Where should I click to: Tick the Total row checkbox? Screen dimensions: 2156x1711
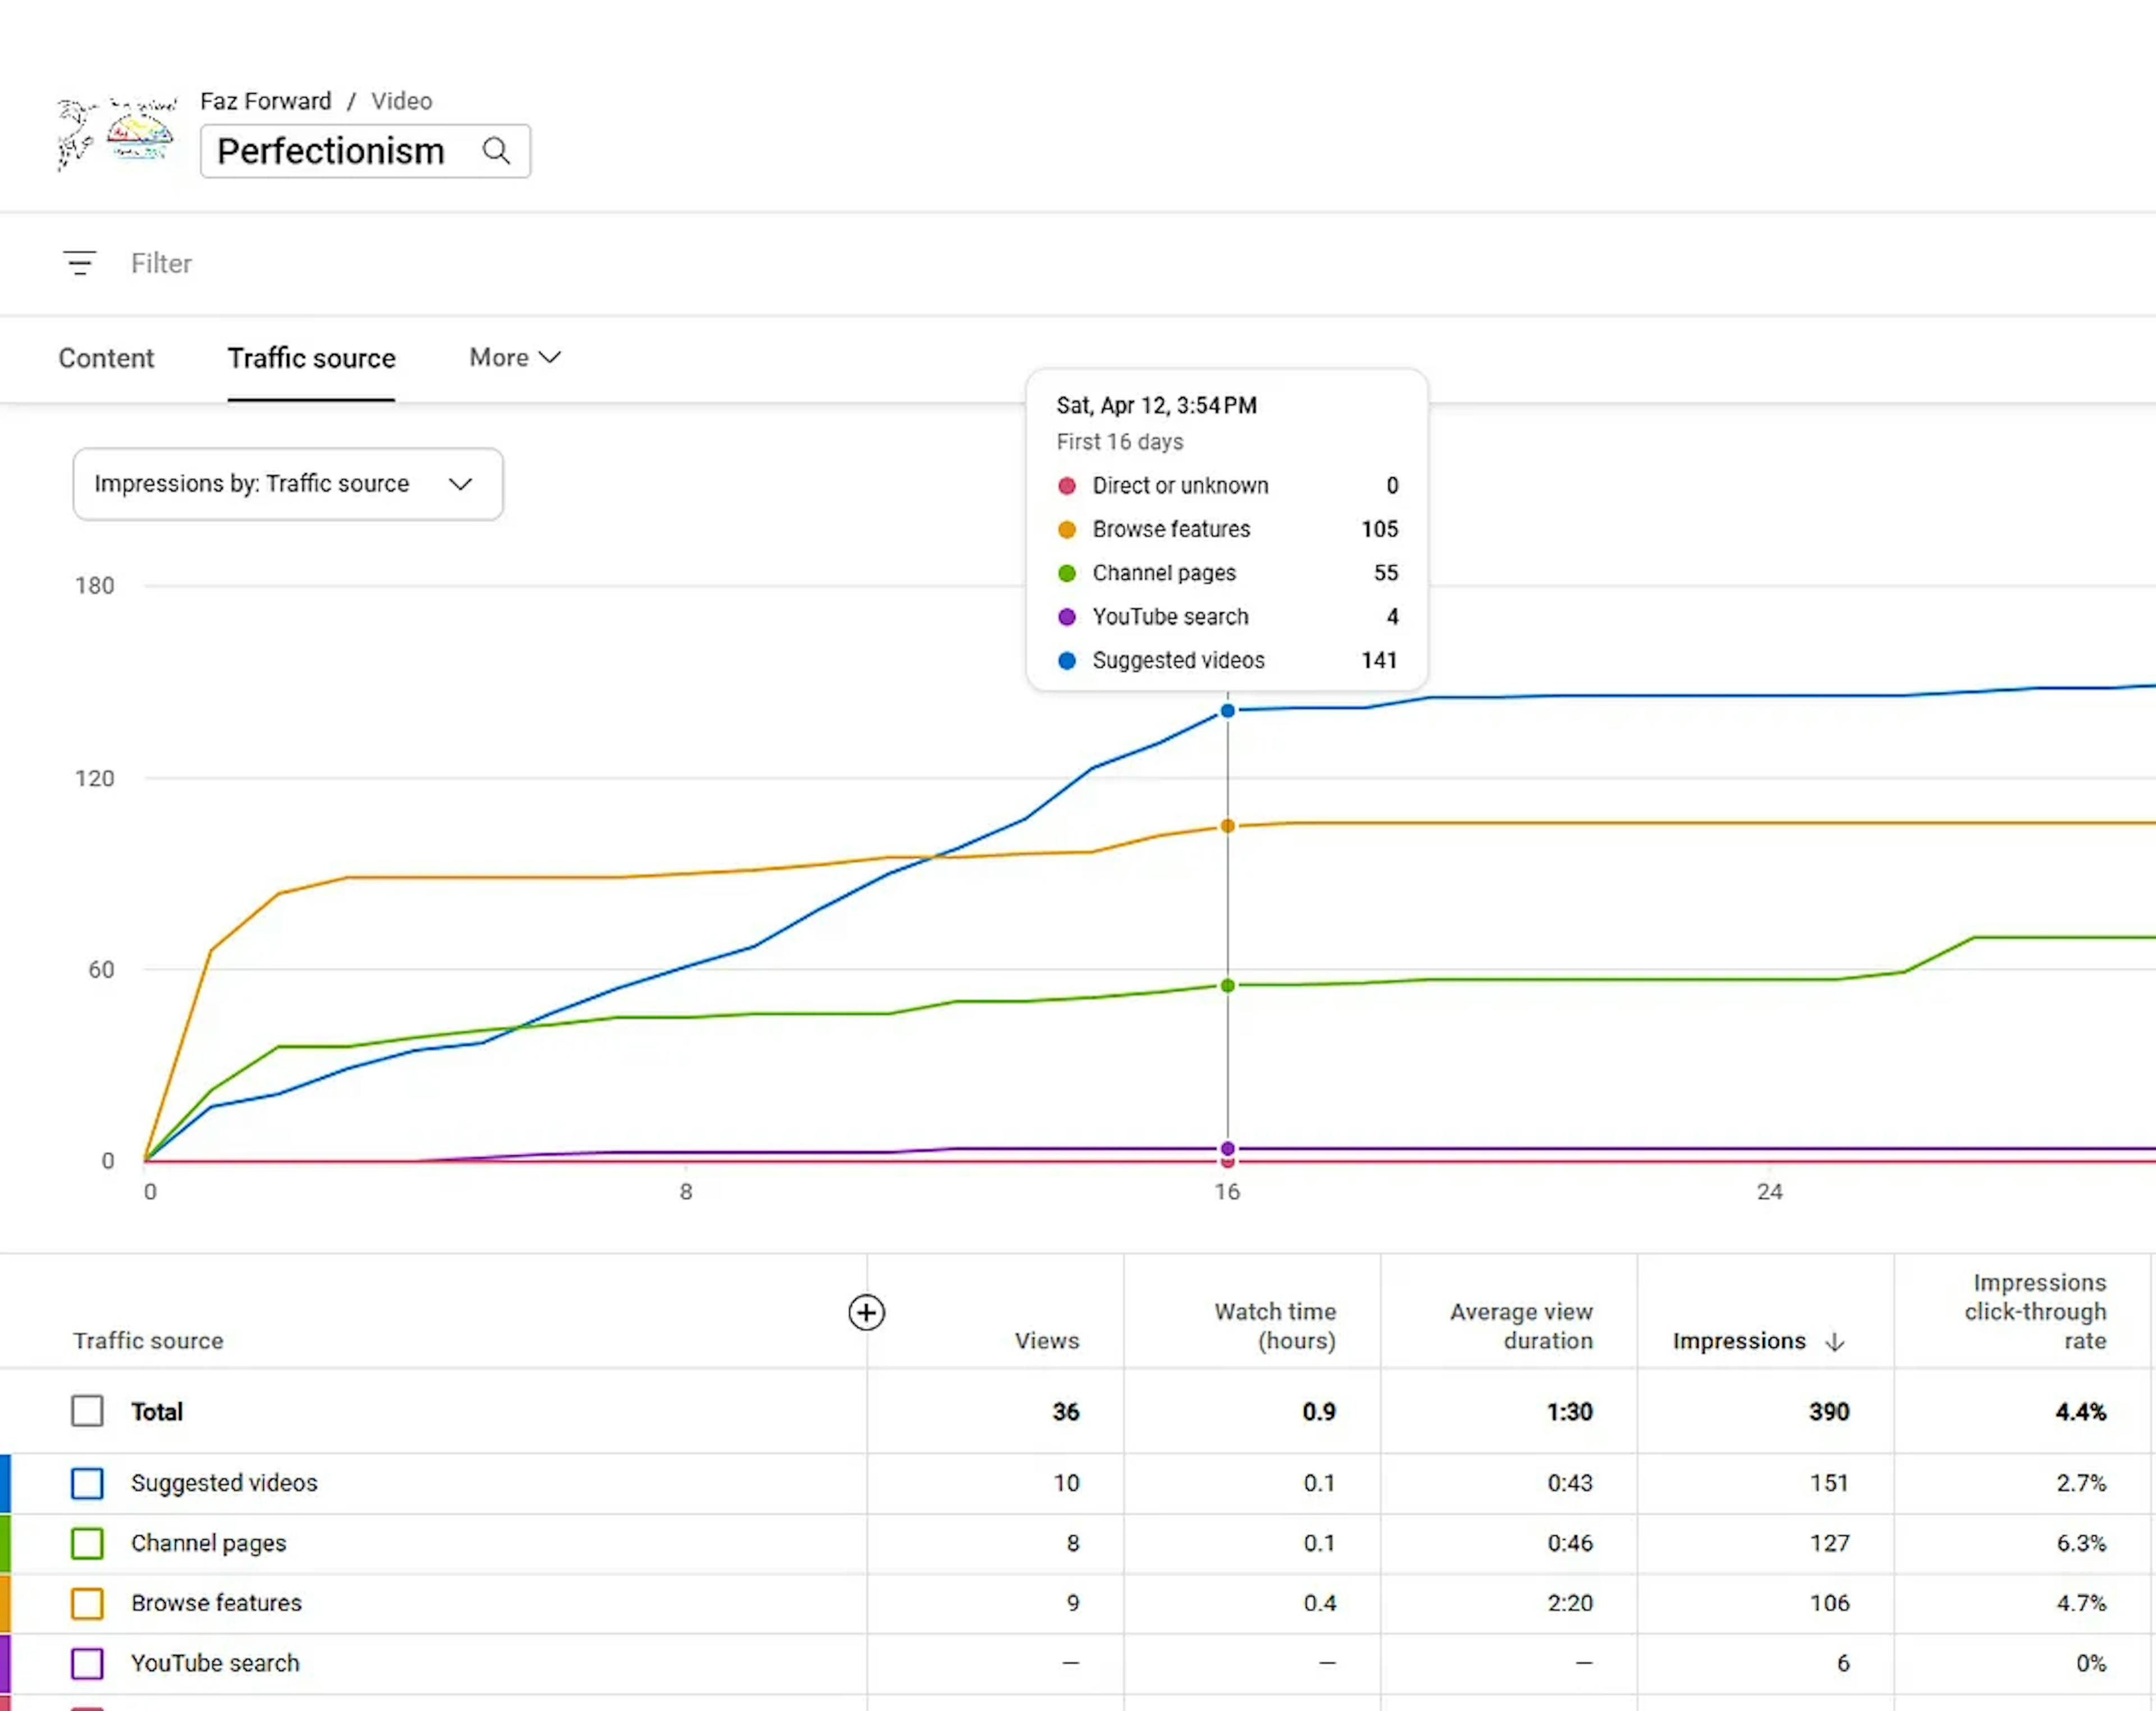point(87,1411)
